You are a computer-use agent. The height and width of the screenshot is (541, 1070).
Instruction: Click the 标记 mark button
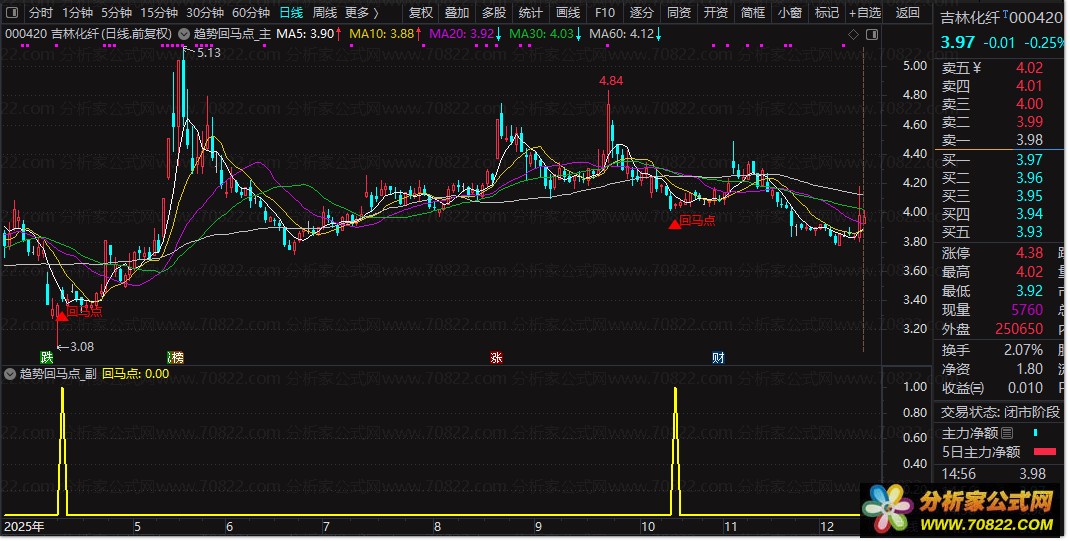826,12
